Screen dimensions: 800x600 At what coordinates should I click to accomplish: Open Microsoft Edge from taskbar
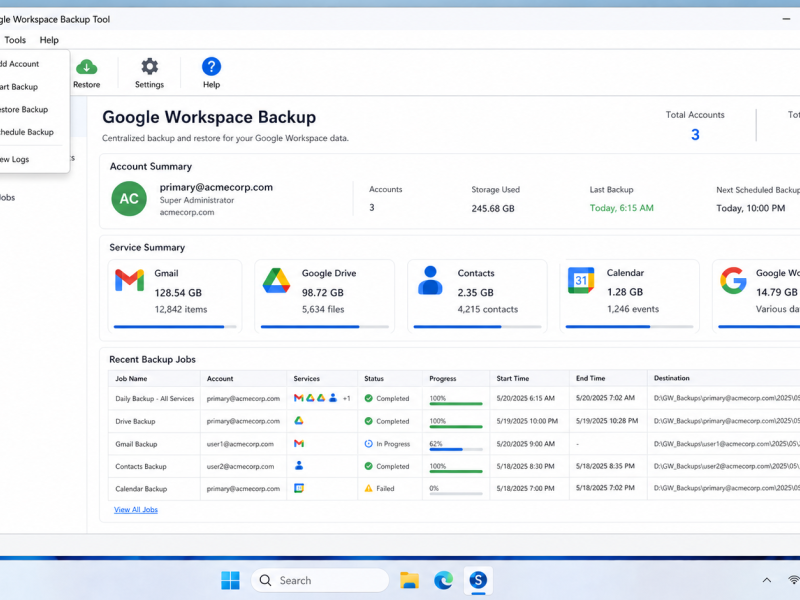pyautogui.click(x=443, y=580)
